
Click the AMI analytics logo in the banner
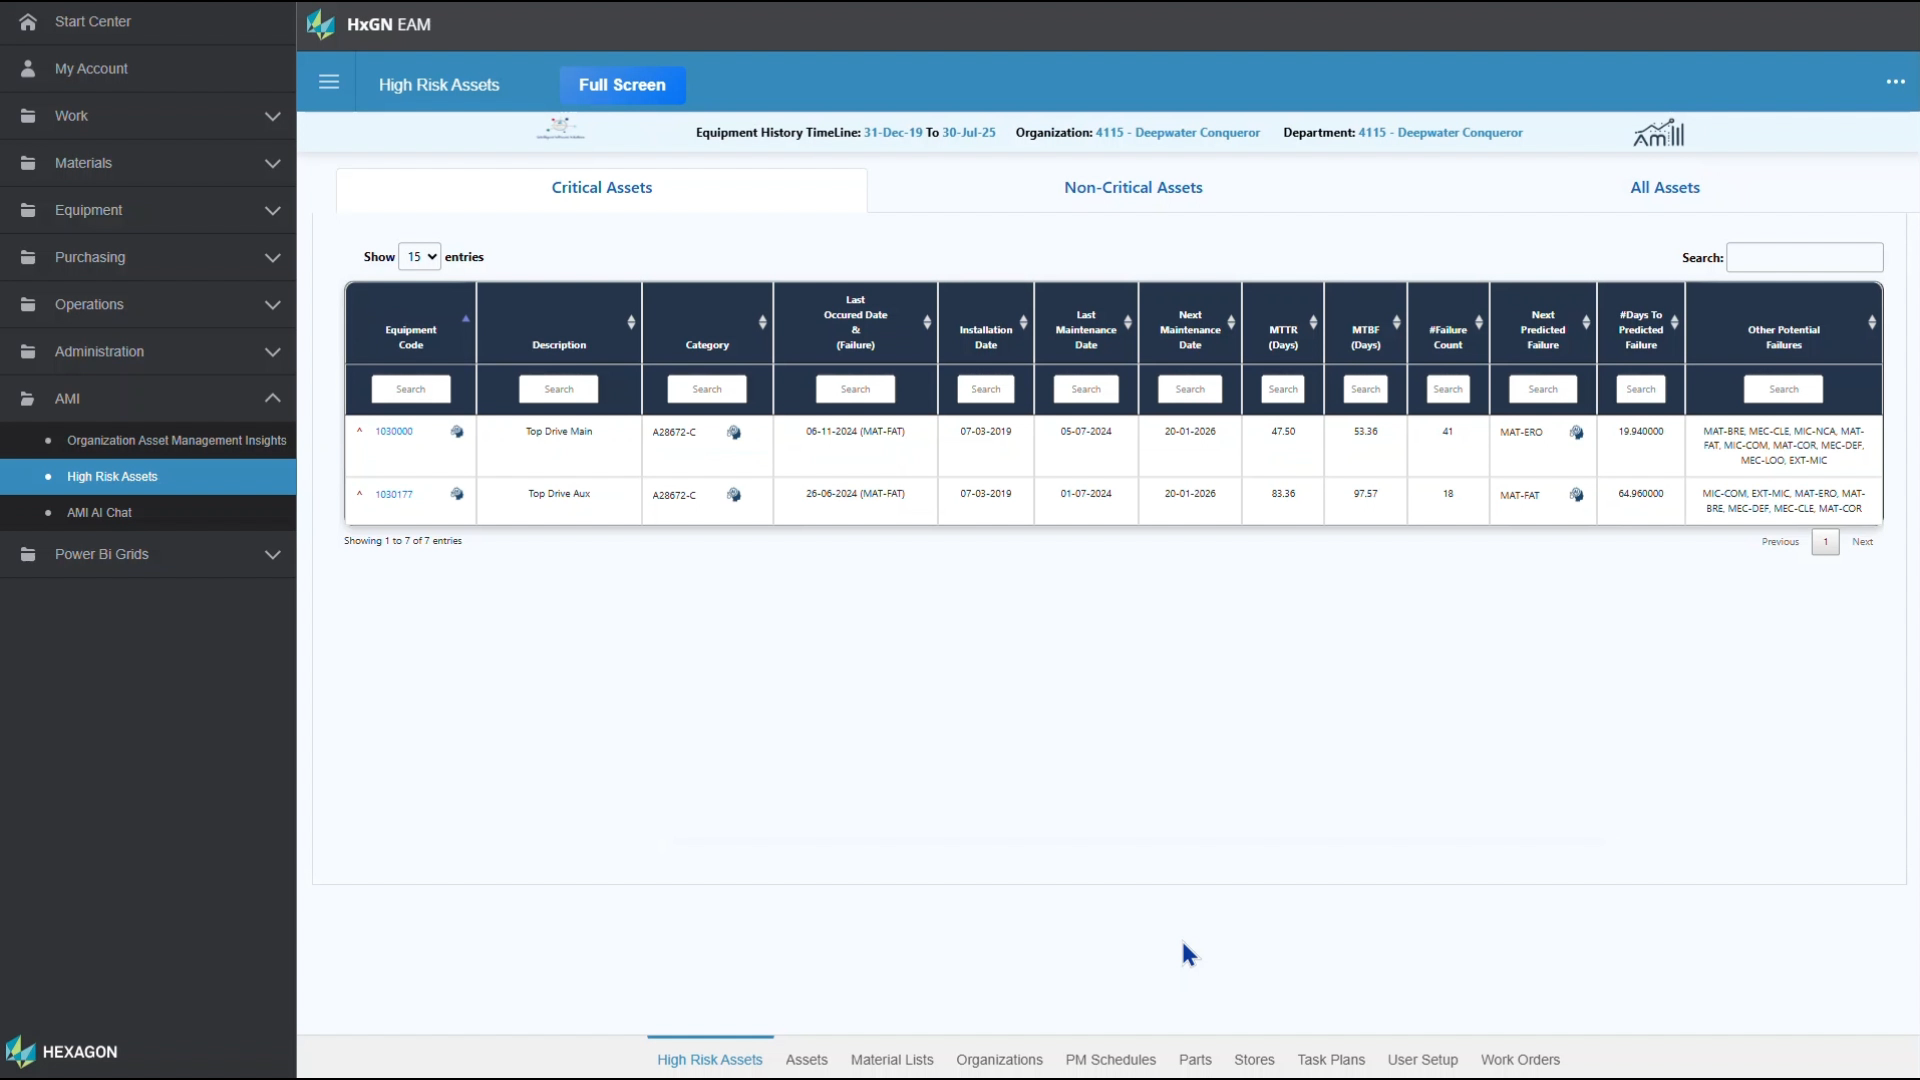(x=1659, y=131)
